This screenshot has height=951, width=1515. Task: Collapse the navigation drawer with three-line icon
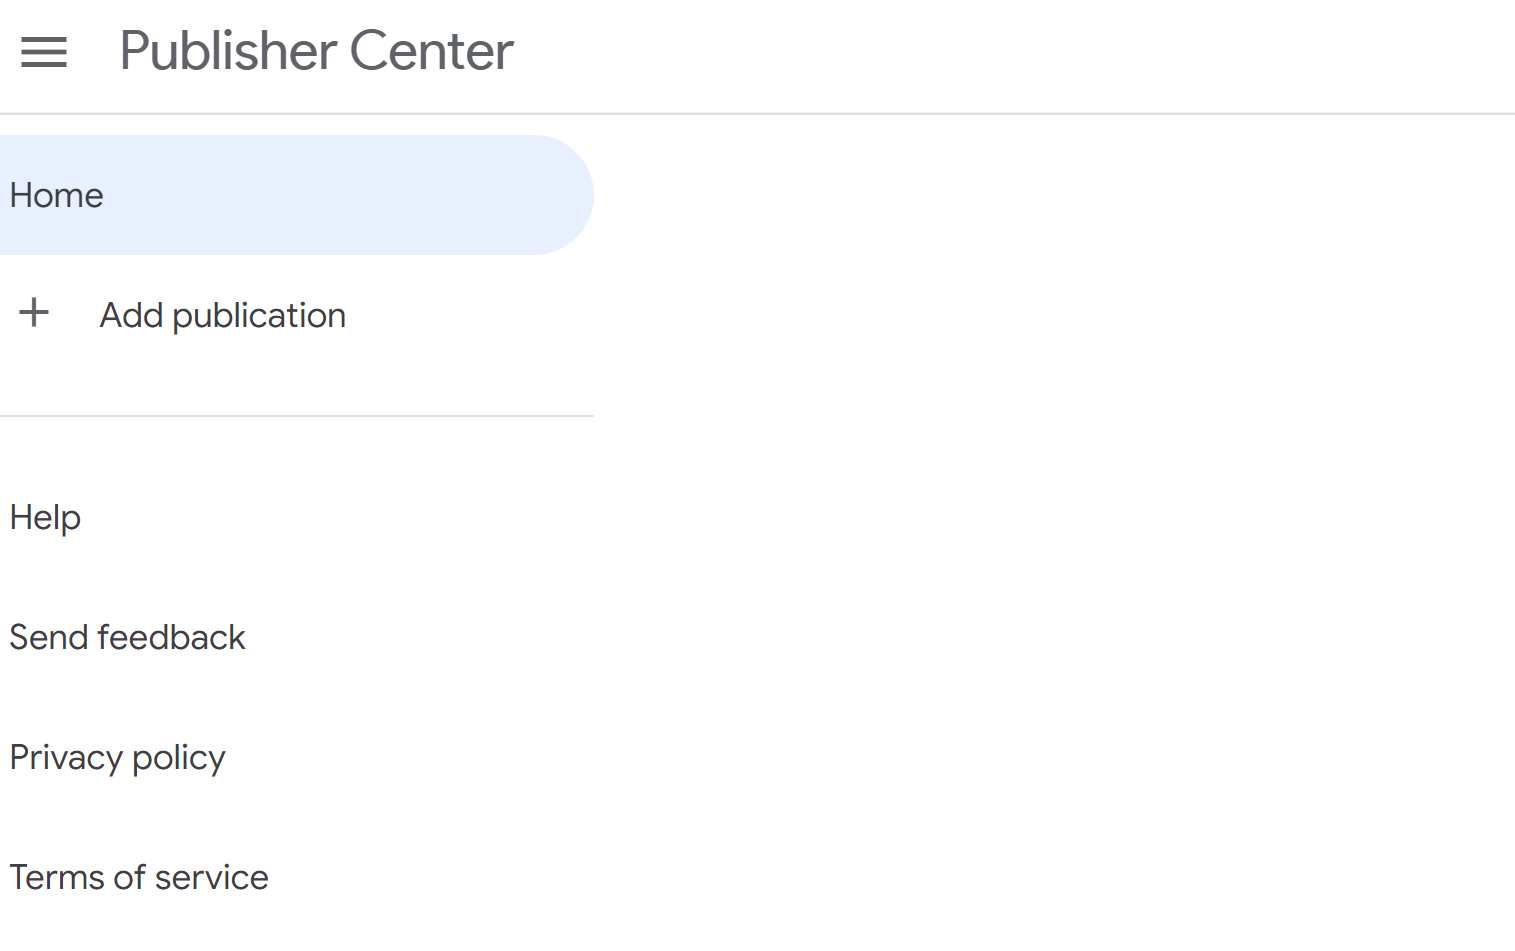pyautogui.click(x=44, y=52)
